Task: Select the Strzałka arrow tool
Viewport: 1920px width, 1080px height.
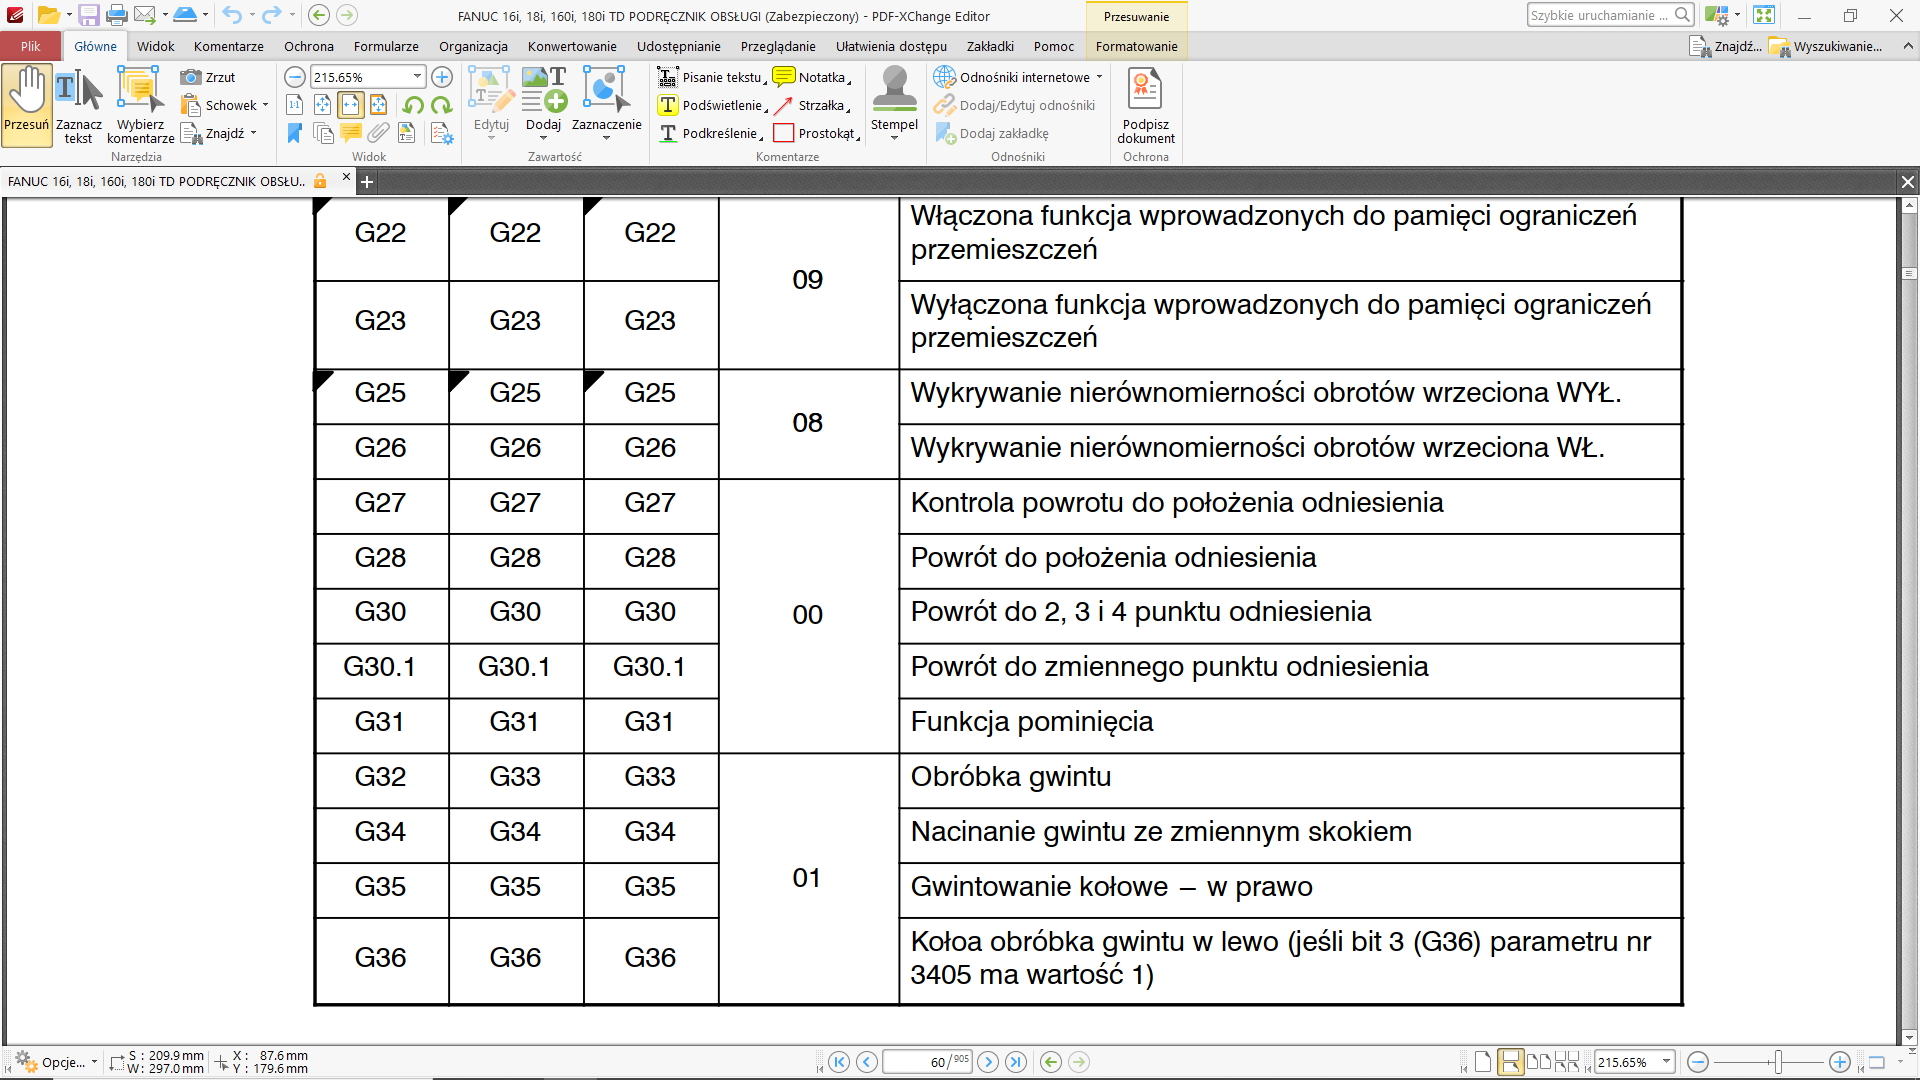Action: (812, 105)
